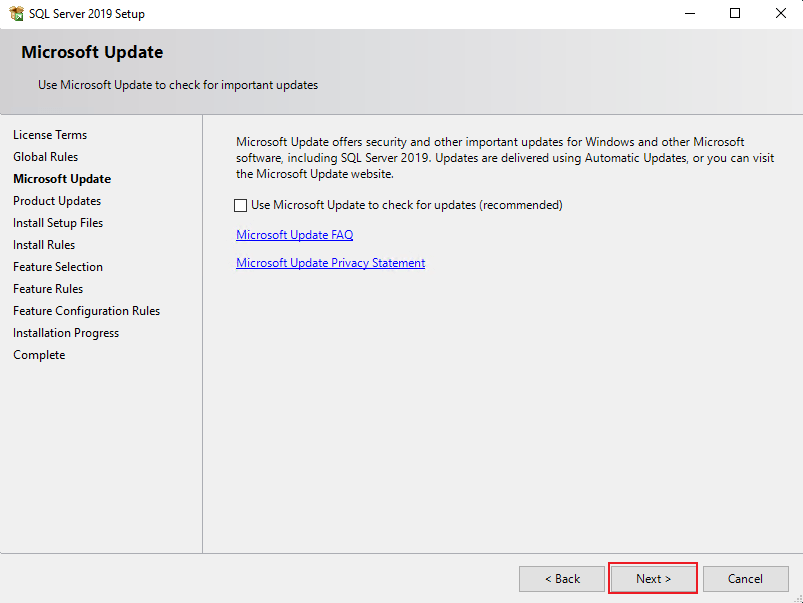The width and height of the screenshot is (803, 603).
Task: Select the Feature Rules step
Action: click(47, 288)
